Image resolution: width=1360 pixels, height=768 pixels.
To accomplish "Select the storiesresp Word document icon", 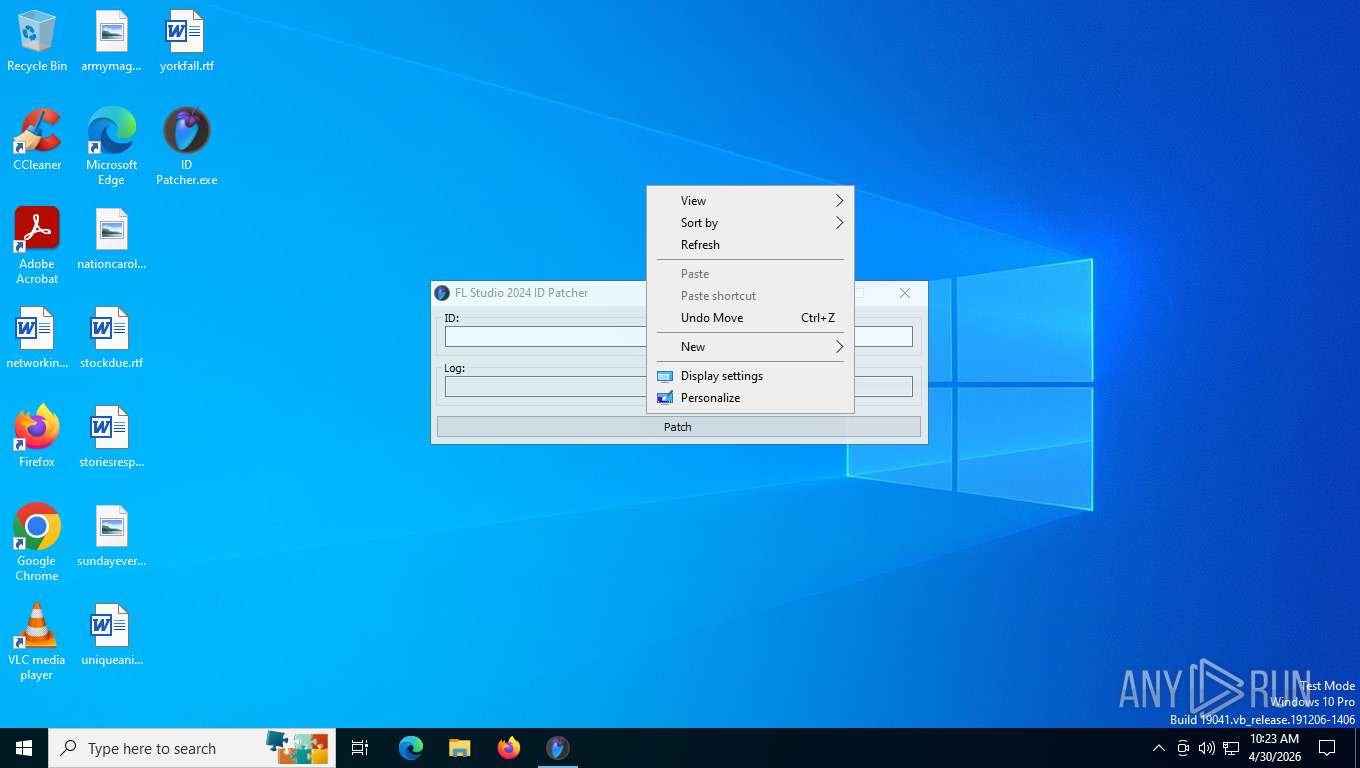I will [111, 437].
